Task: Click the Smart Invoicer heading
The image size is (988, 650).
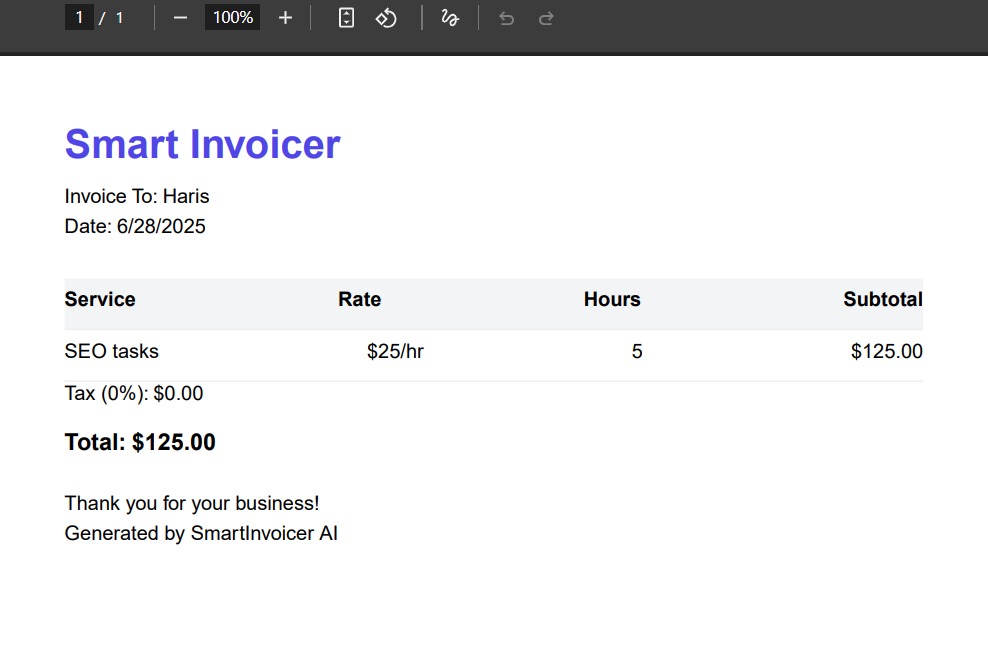Action: click(x=202, y=145)
